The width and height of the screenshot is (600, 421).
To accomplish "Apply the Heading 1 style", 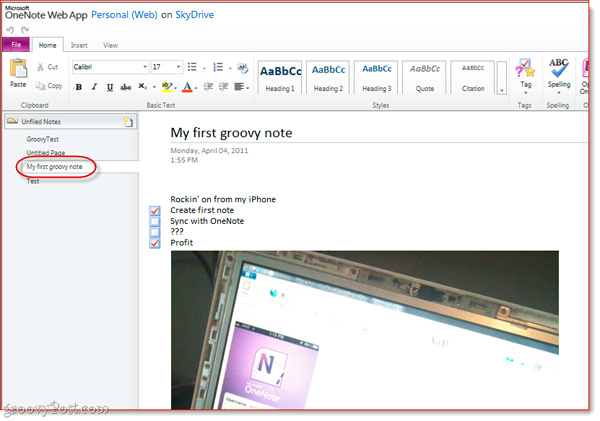I will point(279,76).
